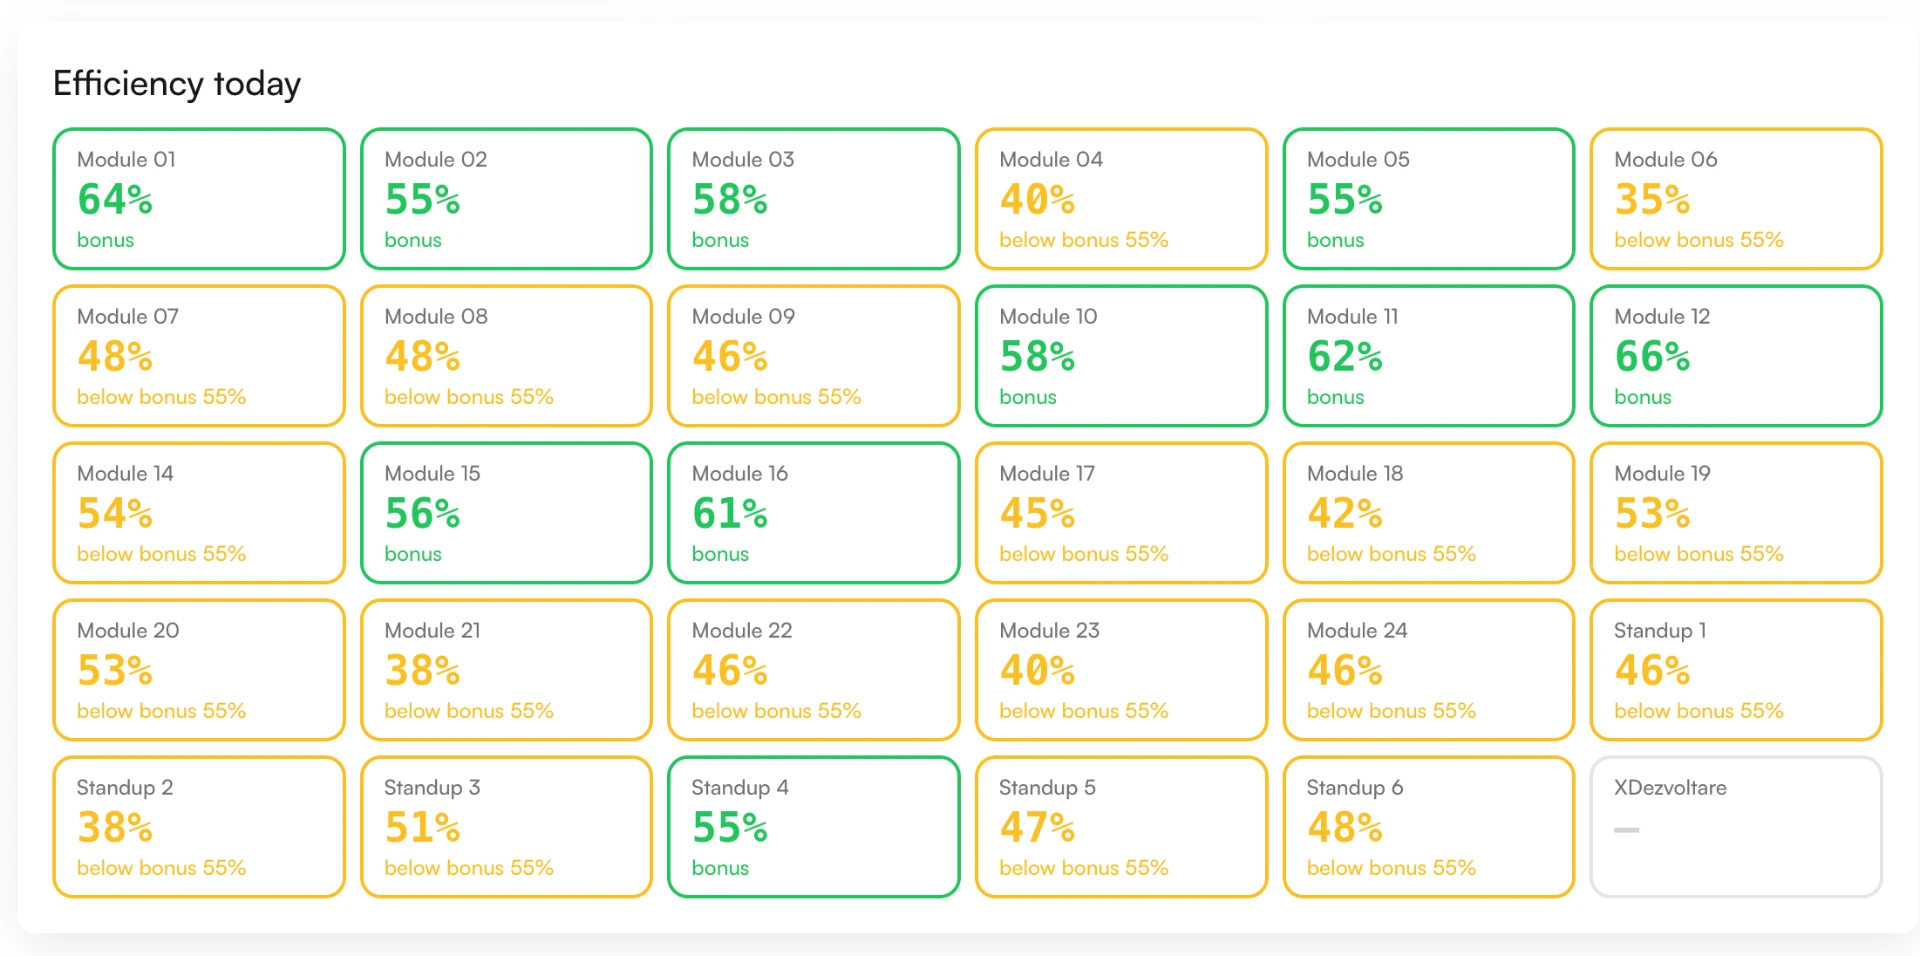Select the Standup 2 card at 38%

point(199,827)
